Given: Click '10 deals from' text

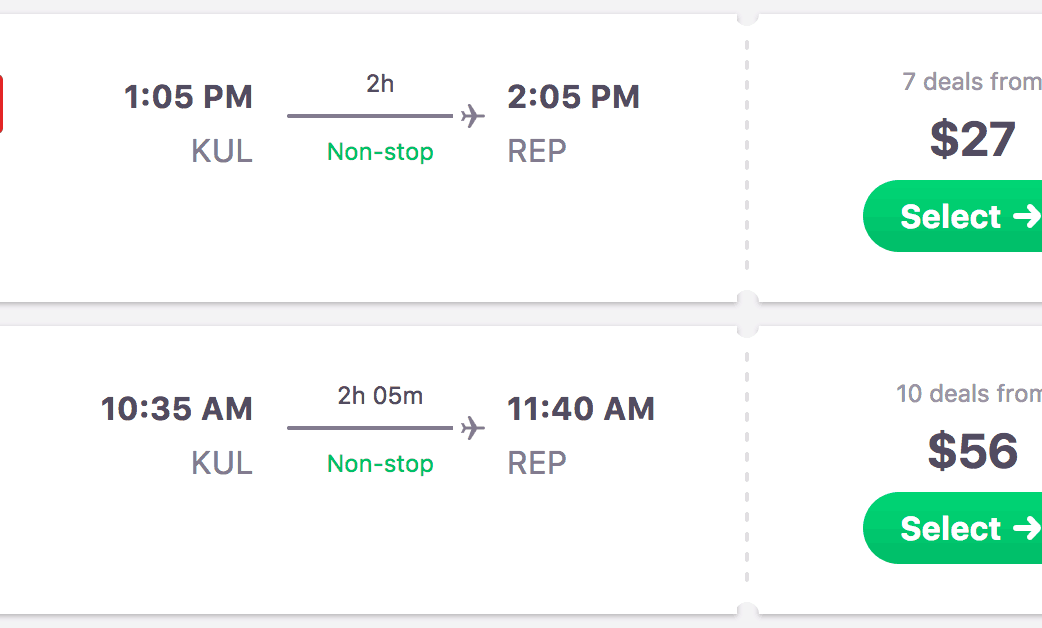Looking at the screenshot, I should (968, 394).
